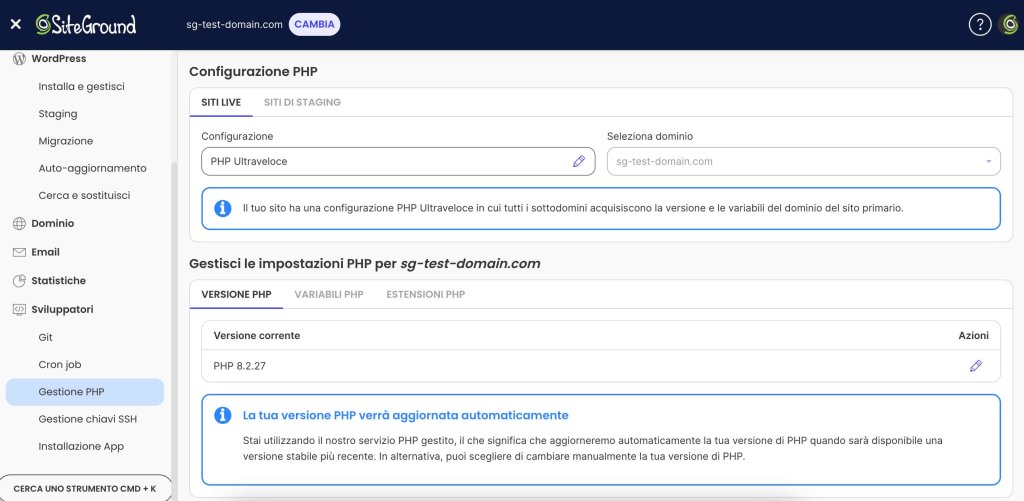Click info icon beside automatic update notice
Screen dimensions: 1024x501
point(223,415)
